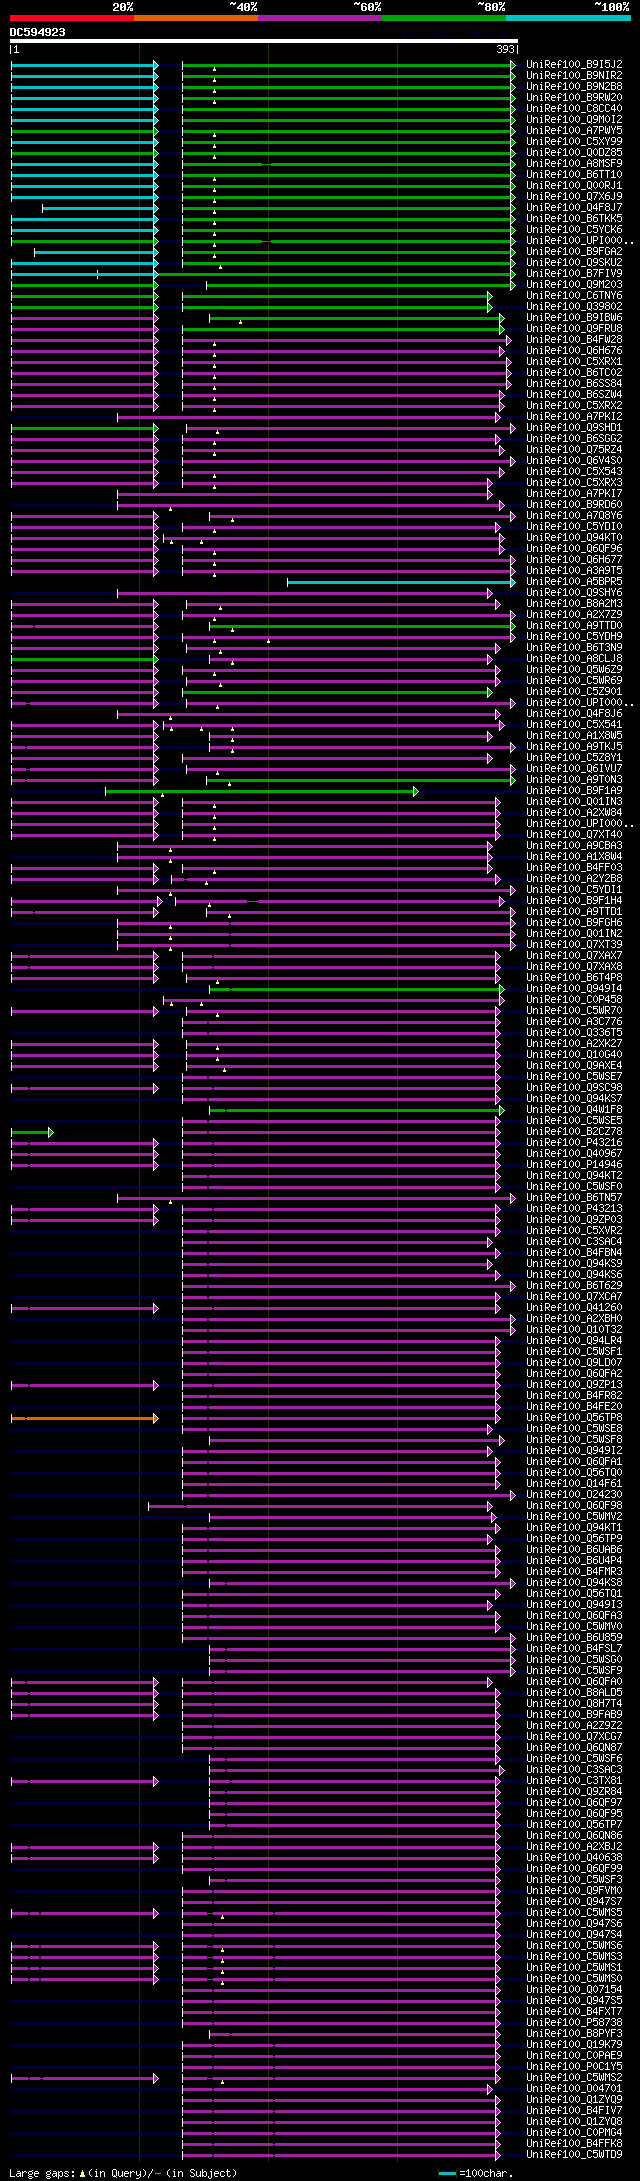This screenshot has width=640, height=2181.
Task: Select the UniRef100_P14946 label
Action: (x=574, y=1164)
